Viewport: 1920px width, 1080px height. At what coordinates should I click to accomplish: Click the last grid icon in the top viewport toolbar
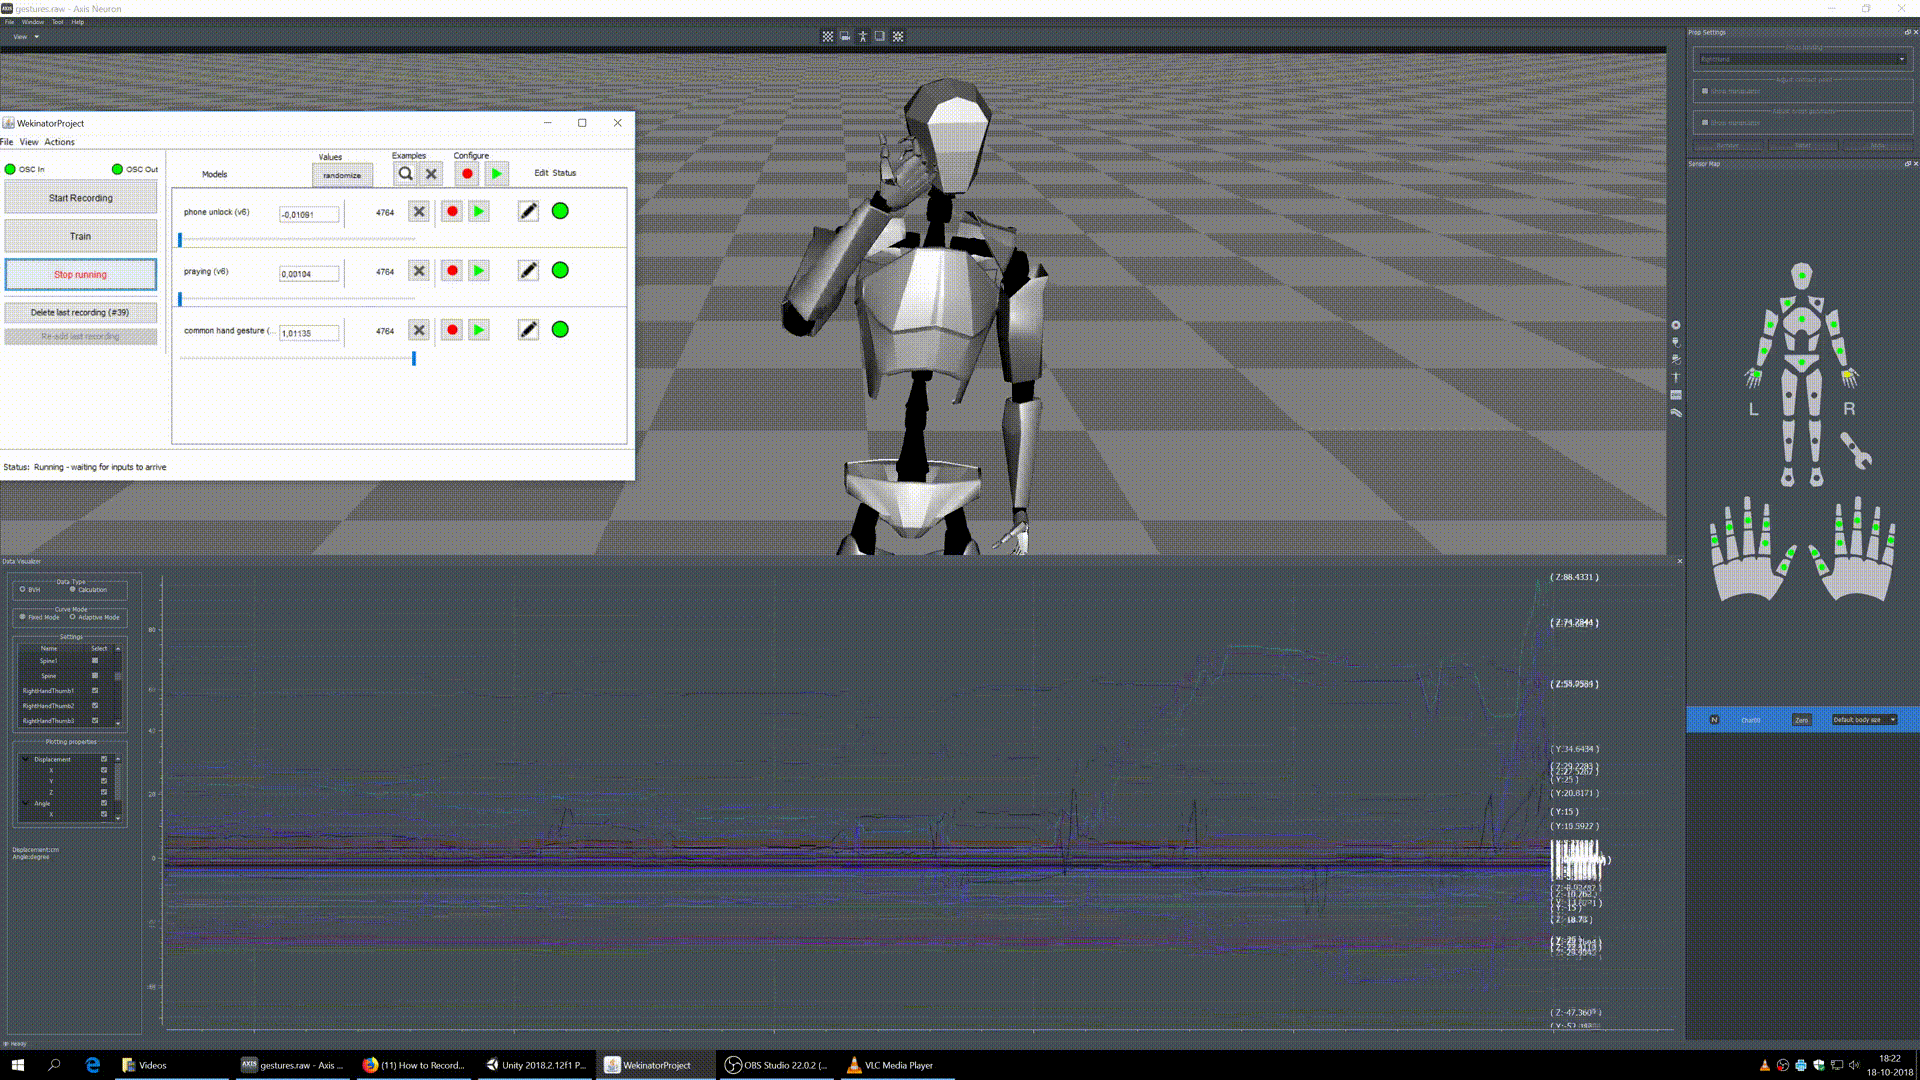click(898, 36)
